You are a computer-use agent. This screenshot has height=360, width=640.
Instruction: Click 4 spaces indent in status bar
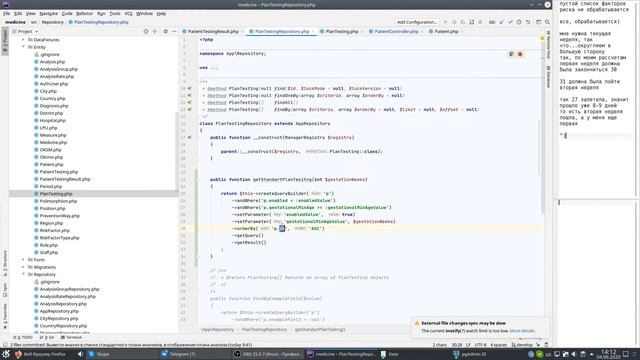pos(498,345)
